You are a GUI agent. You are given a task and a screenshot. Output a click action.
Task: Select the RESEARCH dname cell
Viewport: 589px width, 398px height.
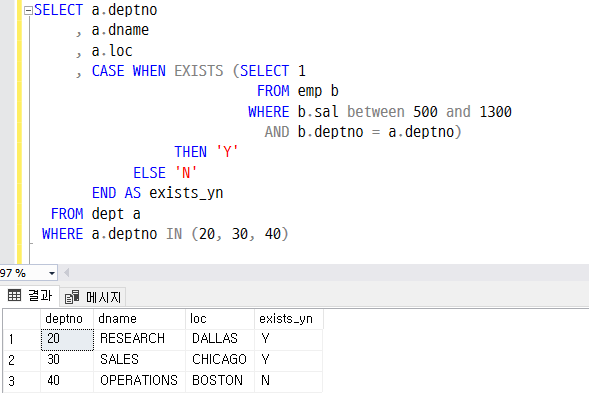tap(139, 339)
